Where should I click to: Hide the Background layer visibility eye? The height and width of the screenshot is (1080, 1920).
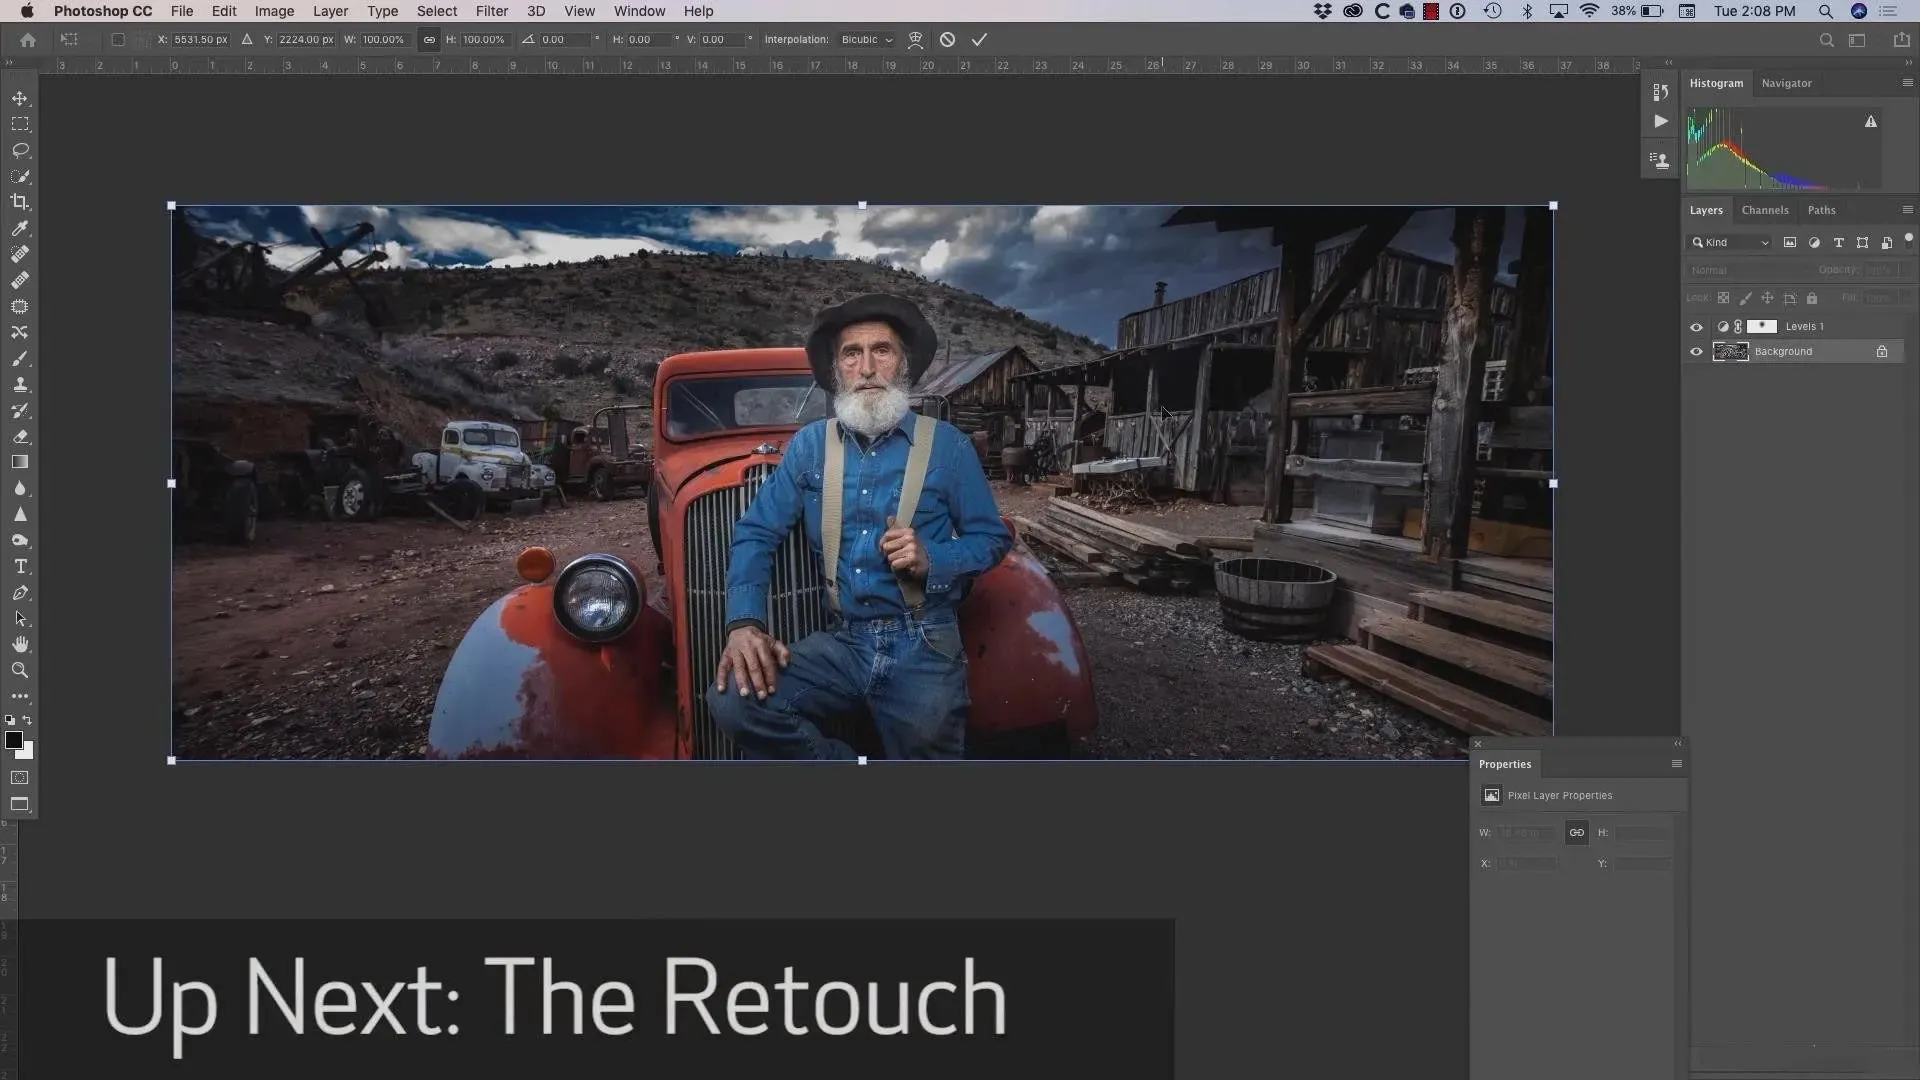(x=1696, y=352)
